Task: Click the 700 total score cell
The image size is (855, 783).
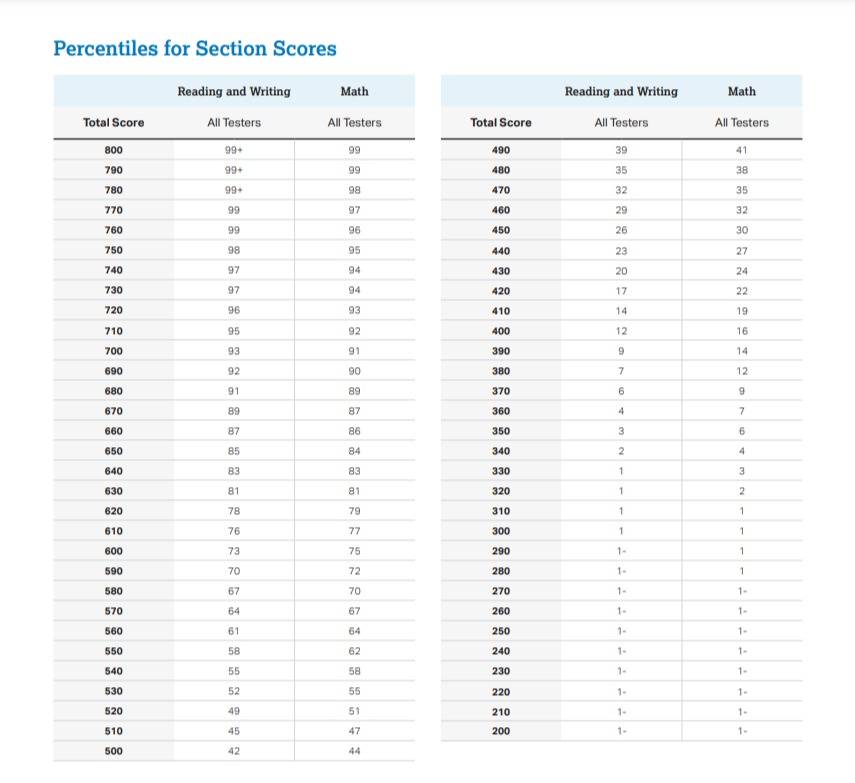Action: pos(113,351)
